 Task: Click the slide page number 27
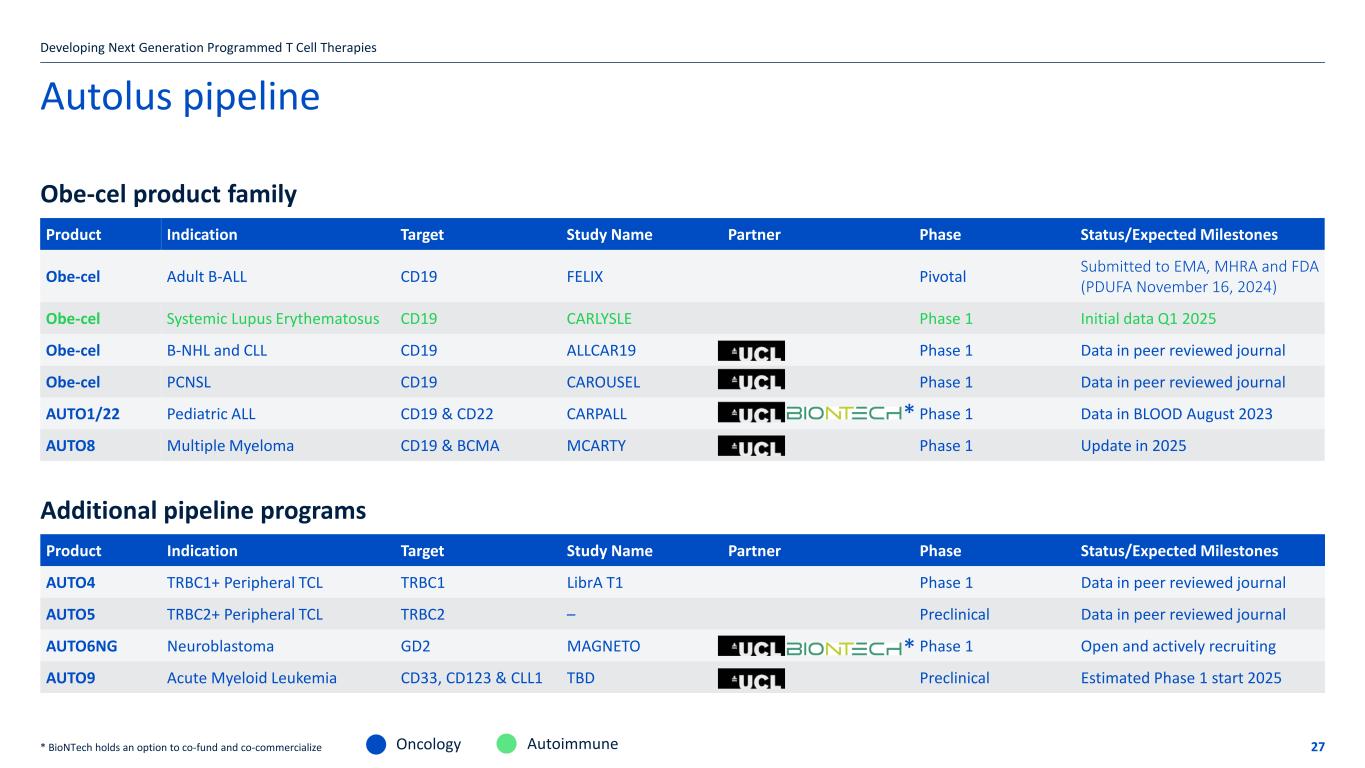pyautogui.click(x=1317, y=747)
